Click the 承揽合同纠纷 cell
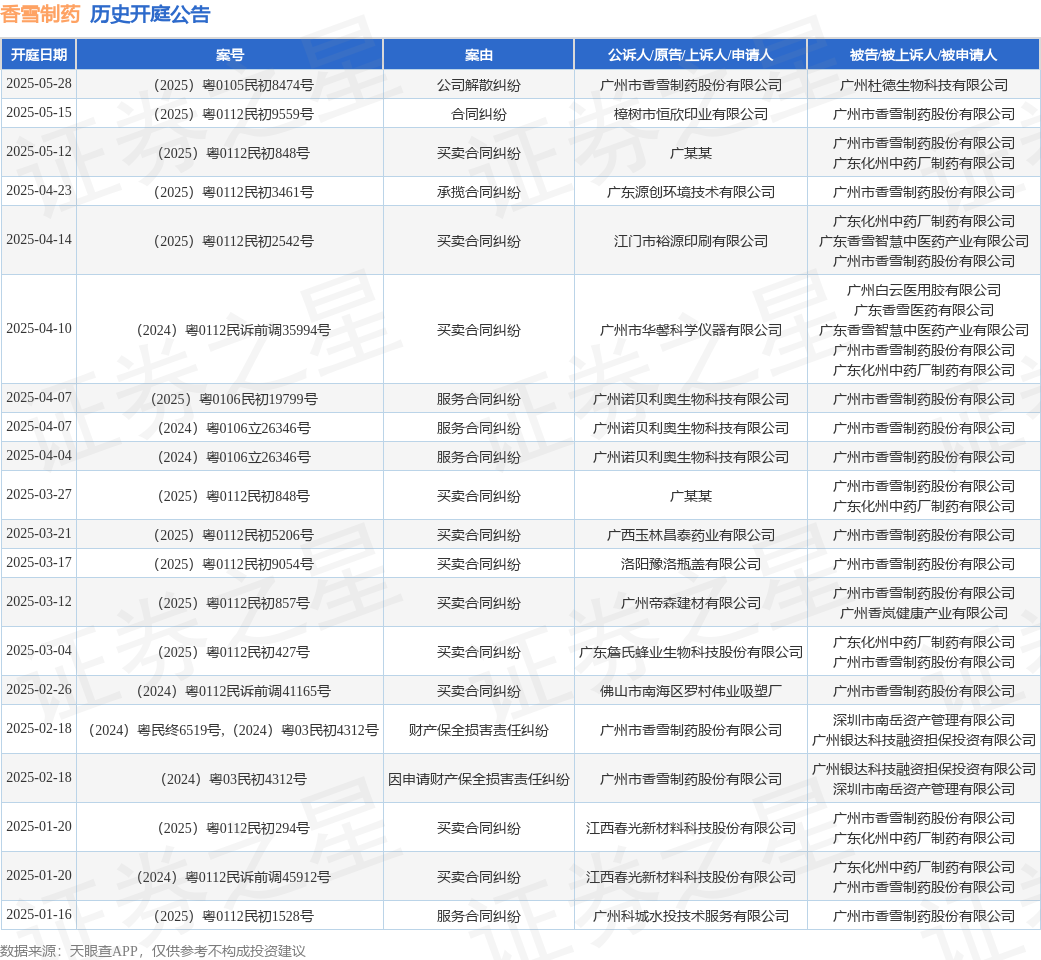Image resolution: width=1041 pixels, height=960 pixels. point(479,193)
